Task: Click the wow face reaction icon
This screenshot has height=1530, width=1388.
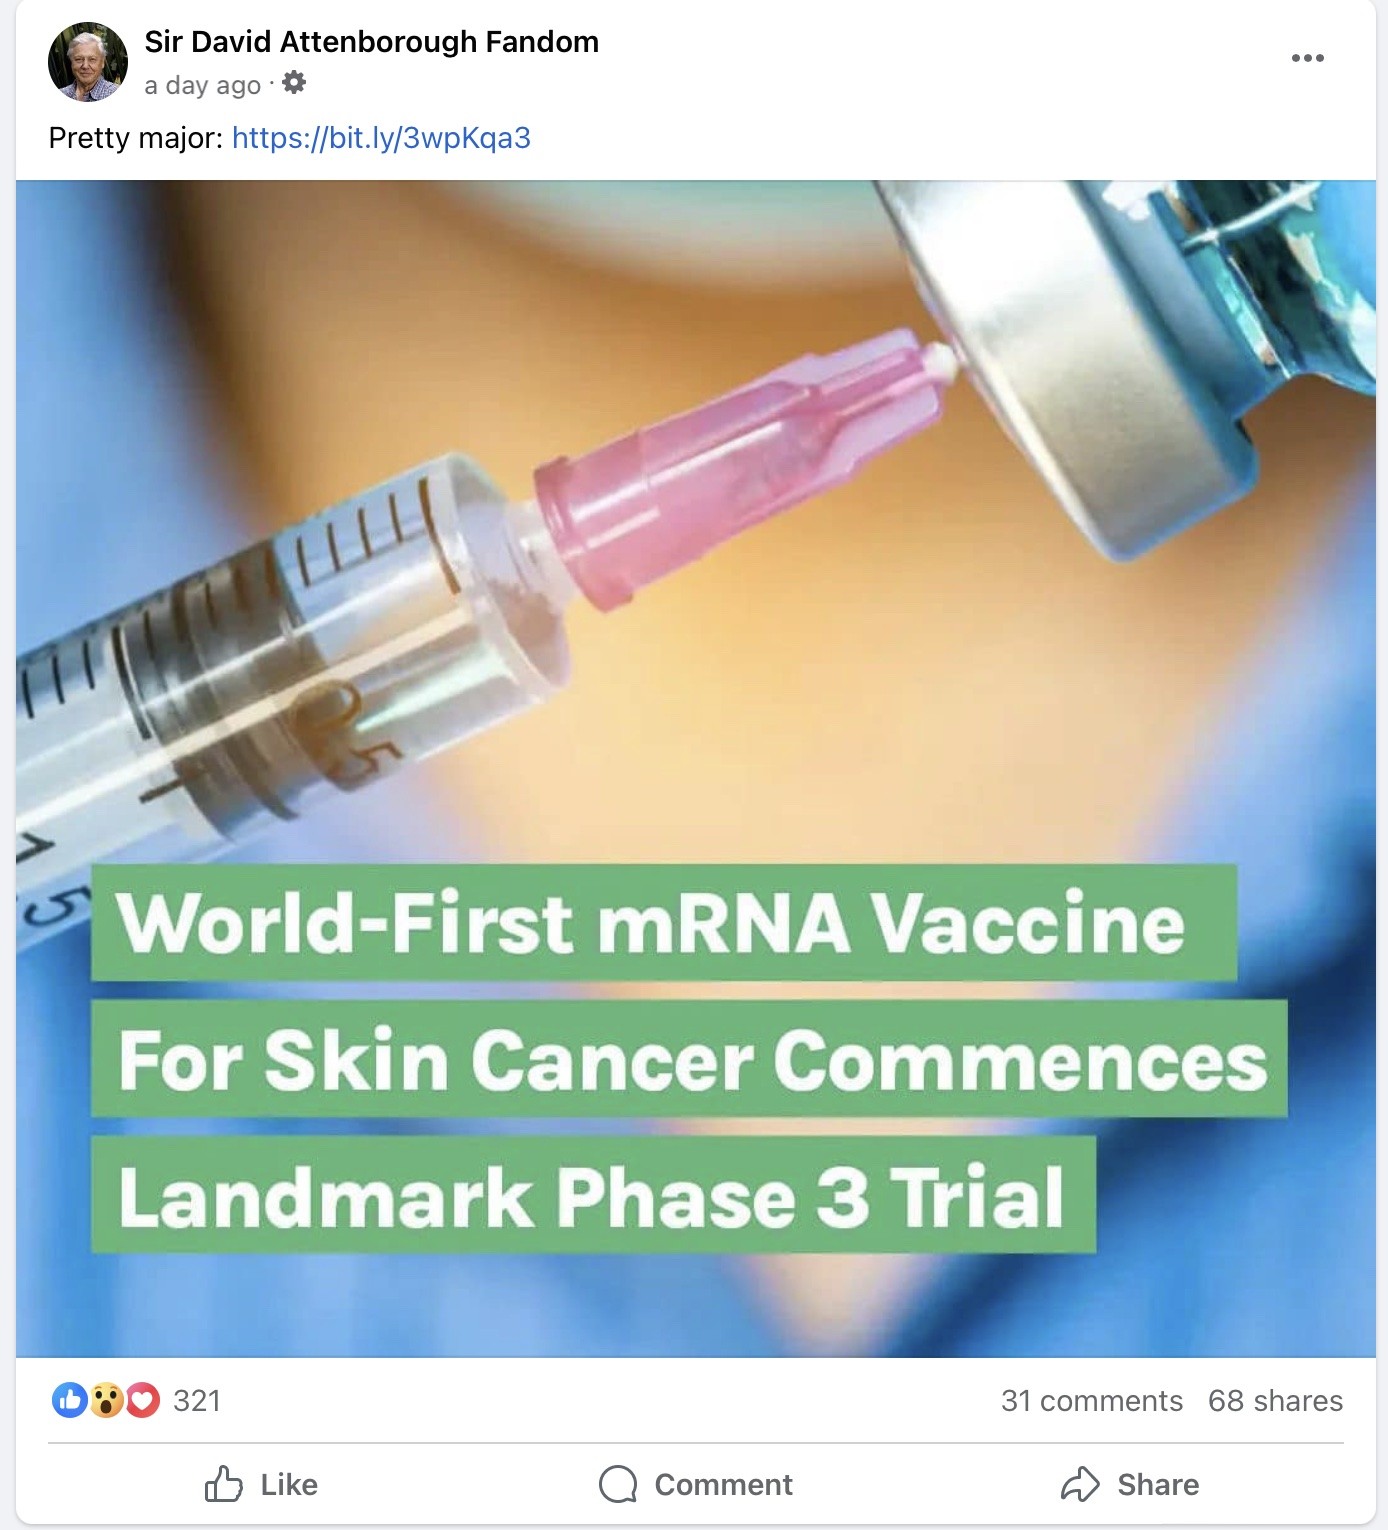Action: [x=106, y=1400]
